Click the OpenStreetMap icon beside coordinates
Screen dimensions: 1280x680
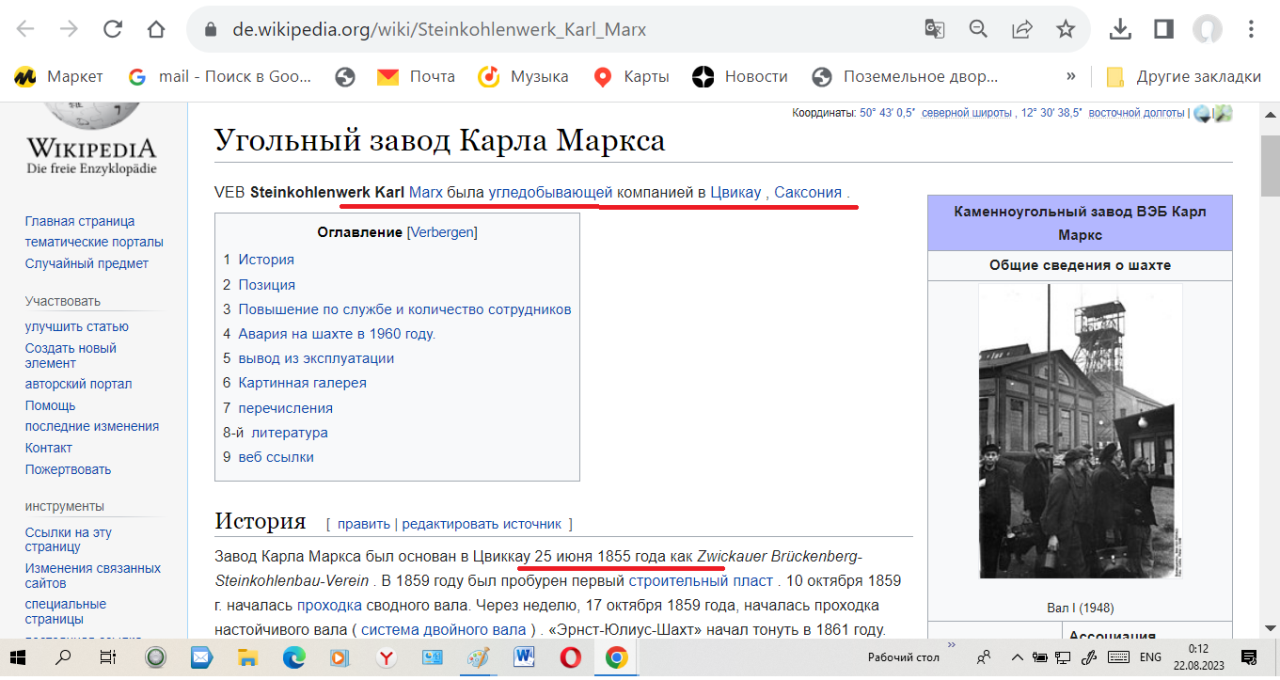pyautogui.click(x=1223, y=113)
